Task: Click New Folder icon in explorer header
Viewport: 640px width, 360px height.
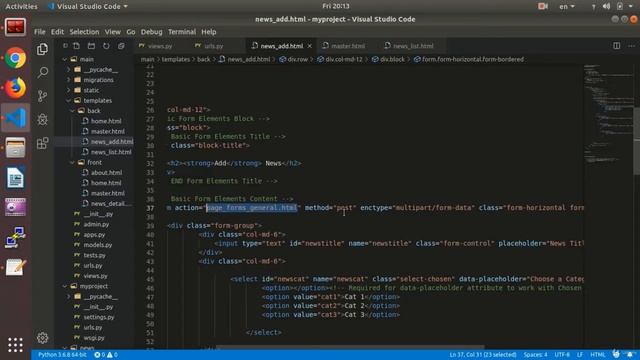Action: [91, 46]
